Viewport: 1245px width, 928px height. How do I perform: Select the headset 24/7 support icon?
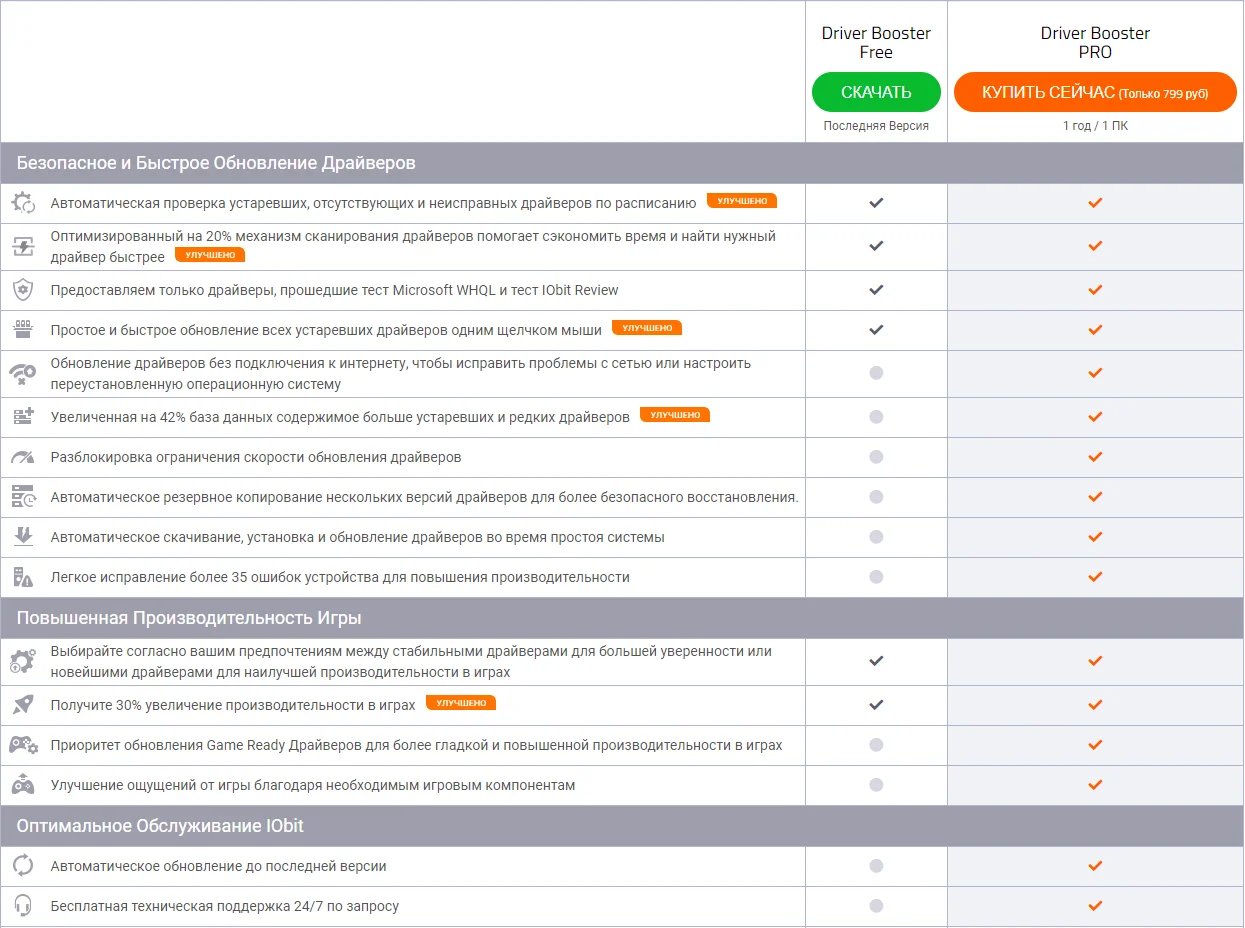click(x=23, y=907)
